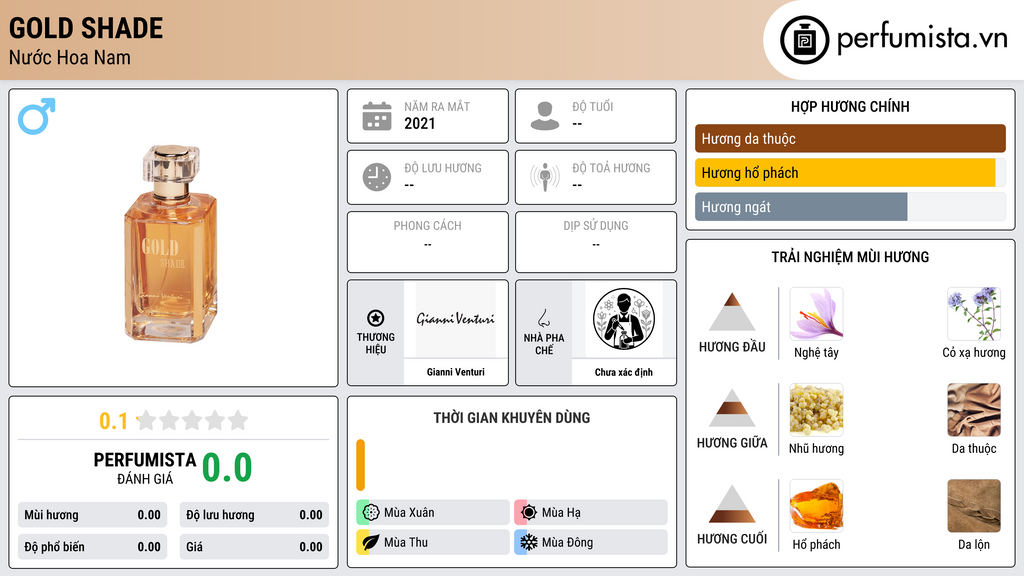Open the Gianni Venturi brand link
Screen dimensions: 1024x576
pos(456,372)
